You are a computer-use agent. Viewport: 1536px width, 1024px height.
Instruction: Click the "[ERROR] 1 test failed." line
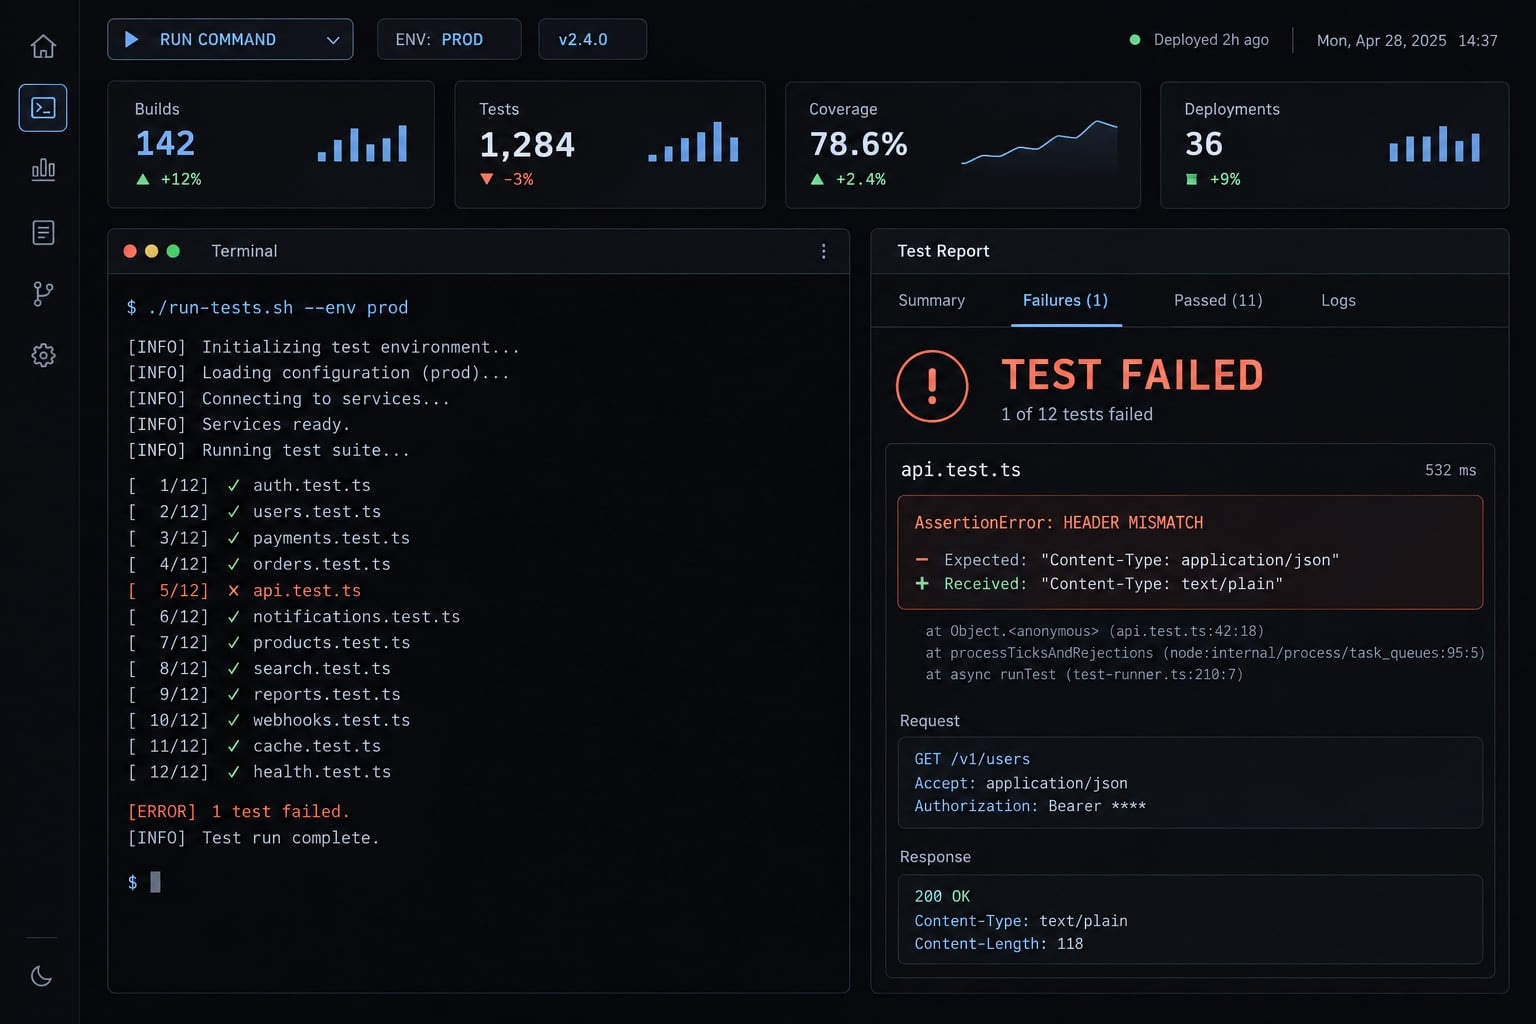pos(238,811)
